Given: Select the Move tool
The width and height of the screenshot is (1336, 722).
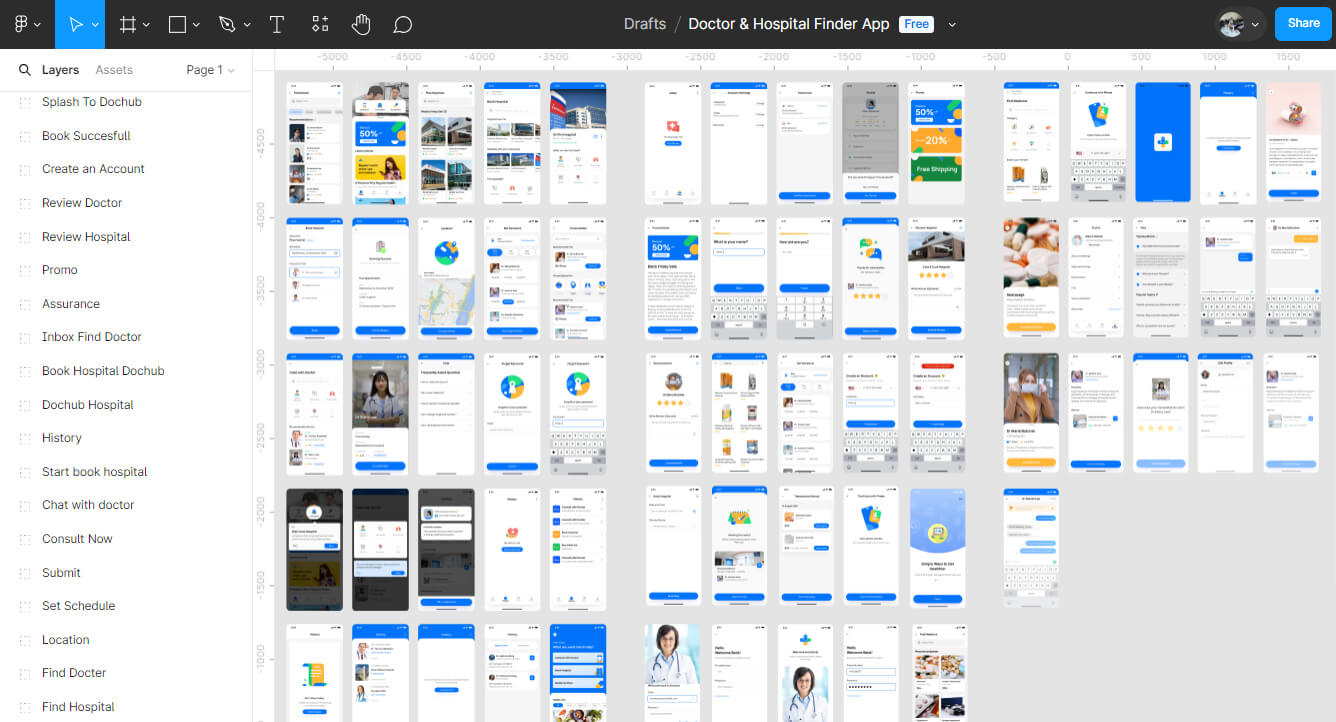Looking at the screenshot, I should (x=75, y=24).
